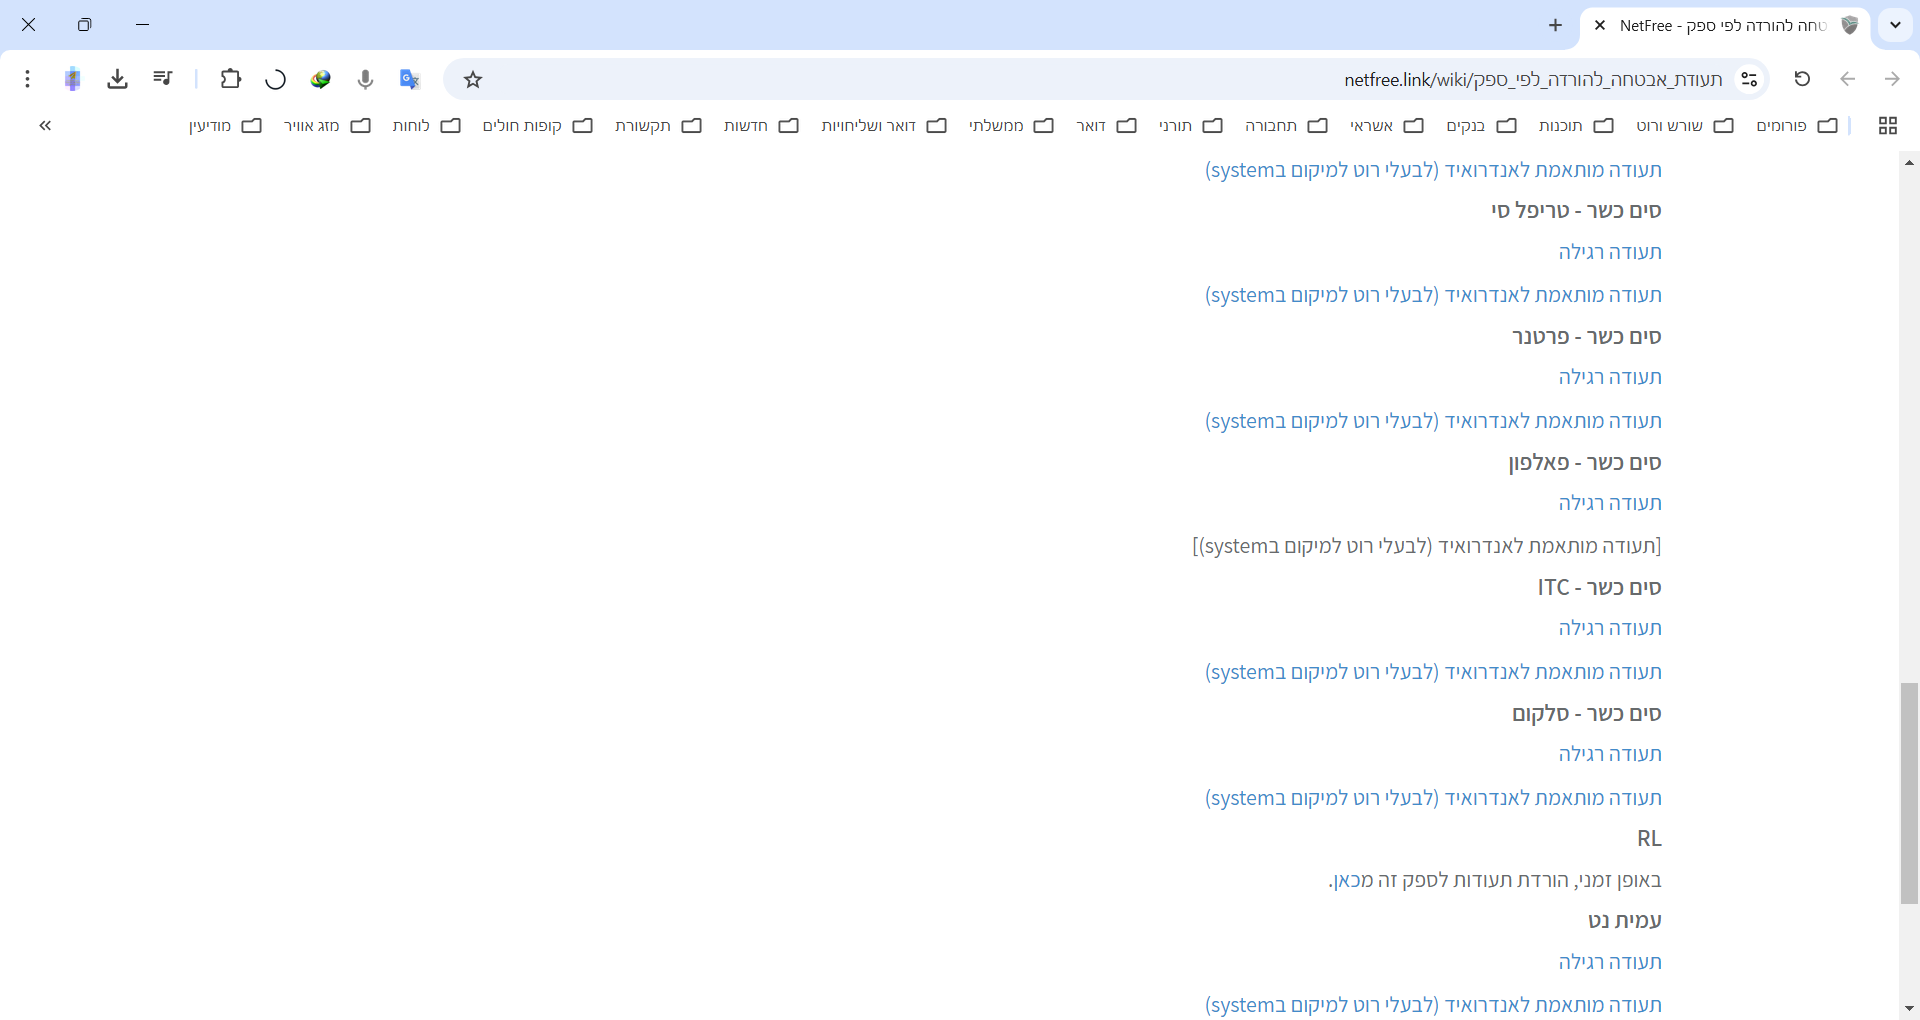Open the downloads tray icon
The image size is (1920, 1020).
coord(117,79)
